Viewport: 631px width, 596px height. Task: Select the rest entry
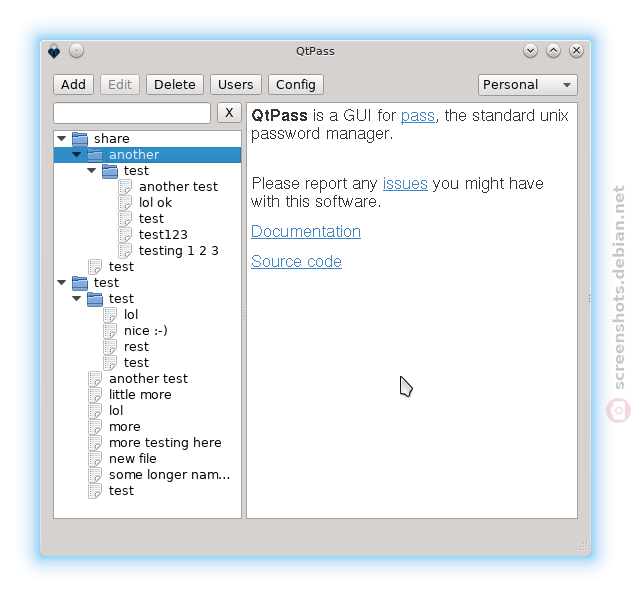pos(136,347)
